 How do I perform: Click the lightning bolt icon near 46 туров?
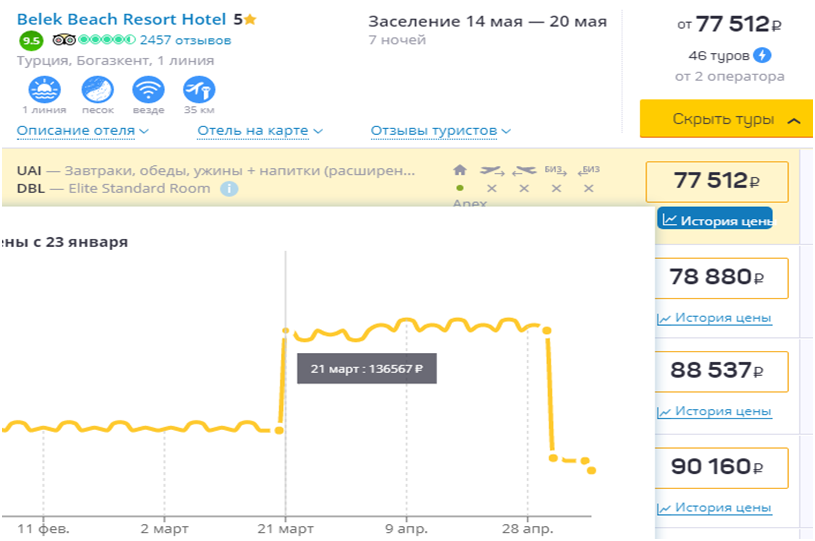point(763,55)
